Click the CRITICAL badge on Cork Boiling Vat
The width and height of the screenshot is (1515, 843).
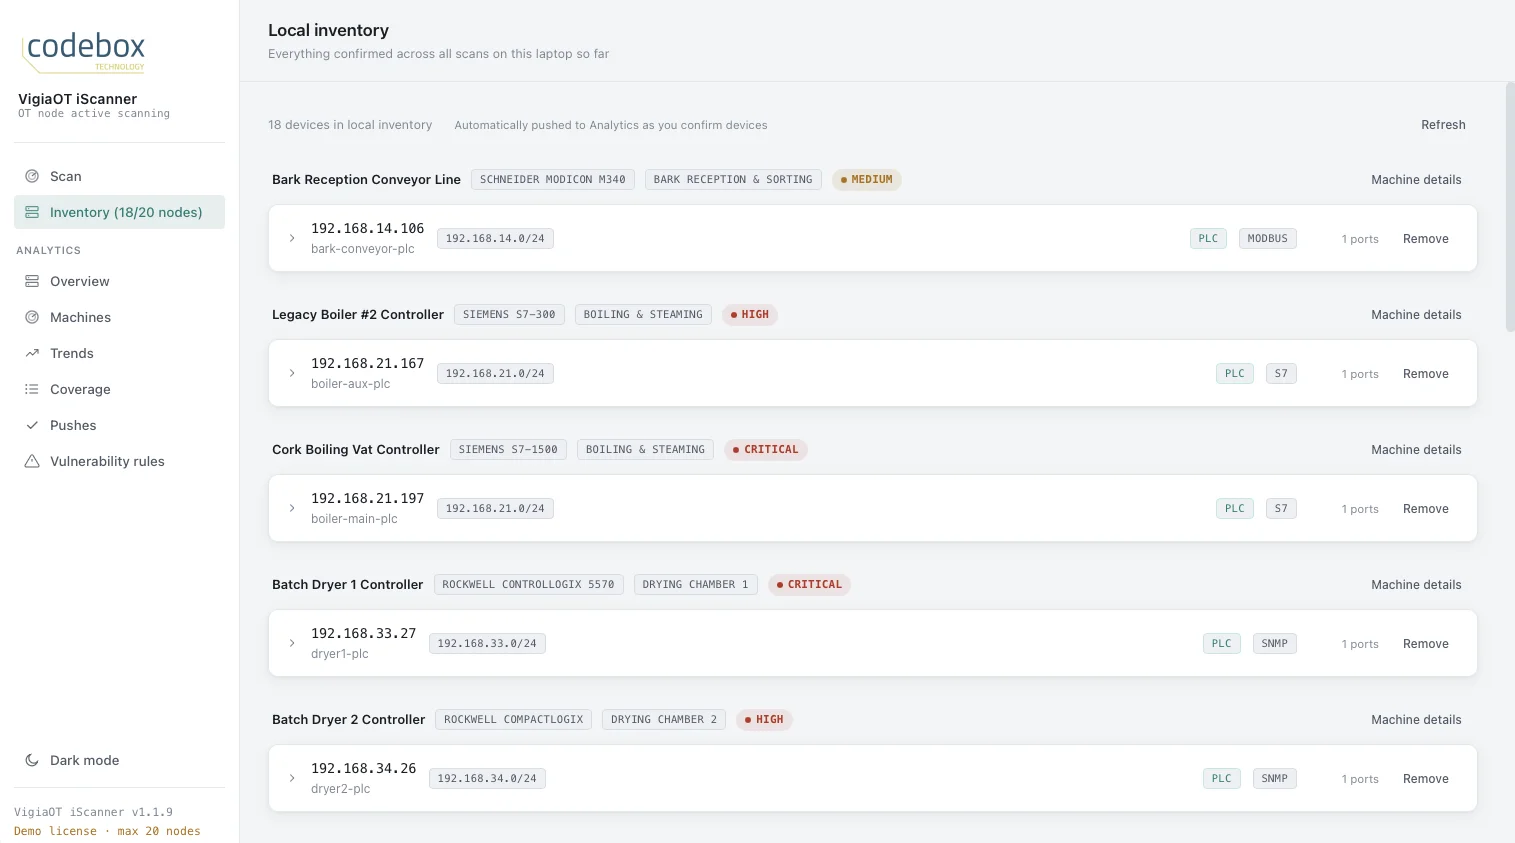[x=765, y=450]
